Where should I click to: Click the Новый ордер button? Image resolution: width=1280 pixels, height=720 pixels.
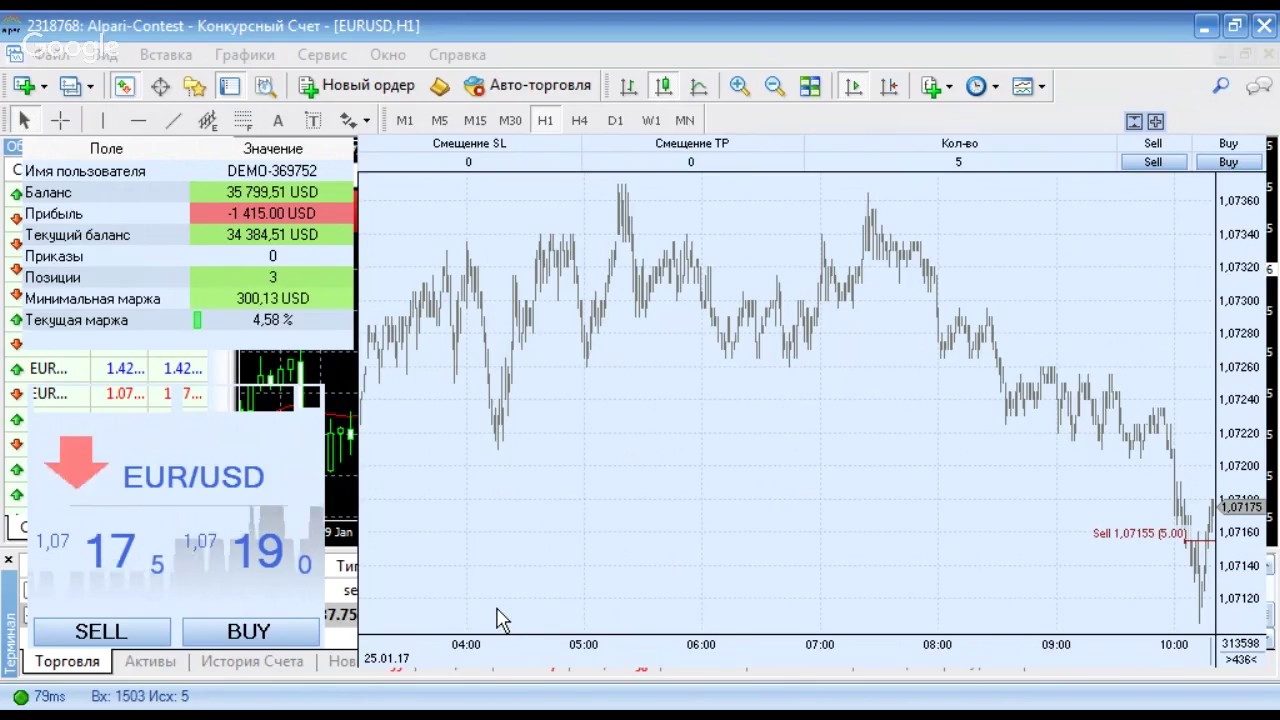pyautogui.click(x=356, y=86)
